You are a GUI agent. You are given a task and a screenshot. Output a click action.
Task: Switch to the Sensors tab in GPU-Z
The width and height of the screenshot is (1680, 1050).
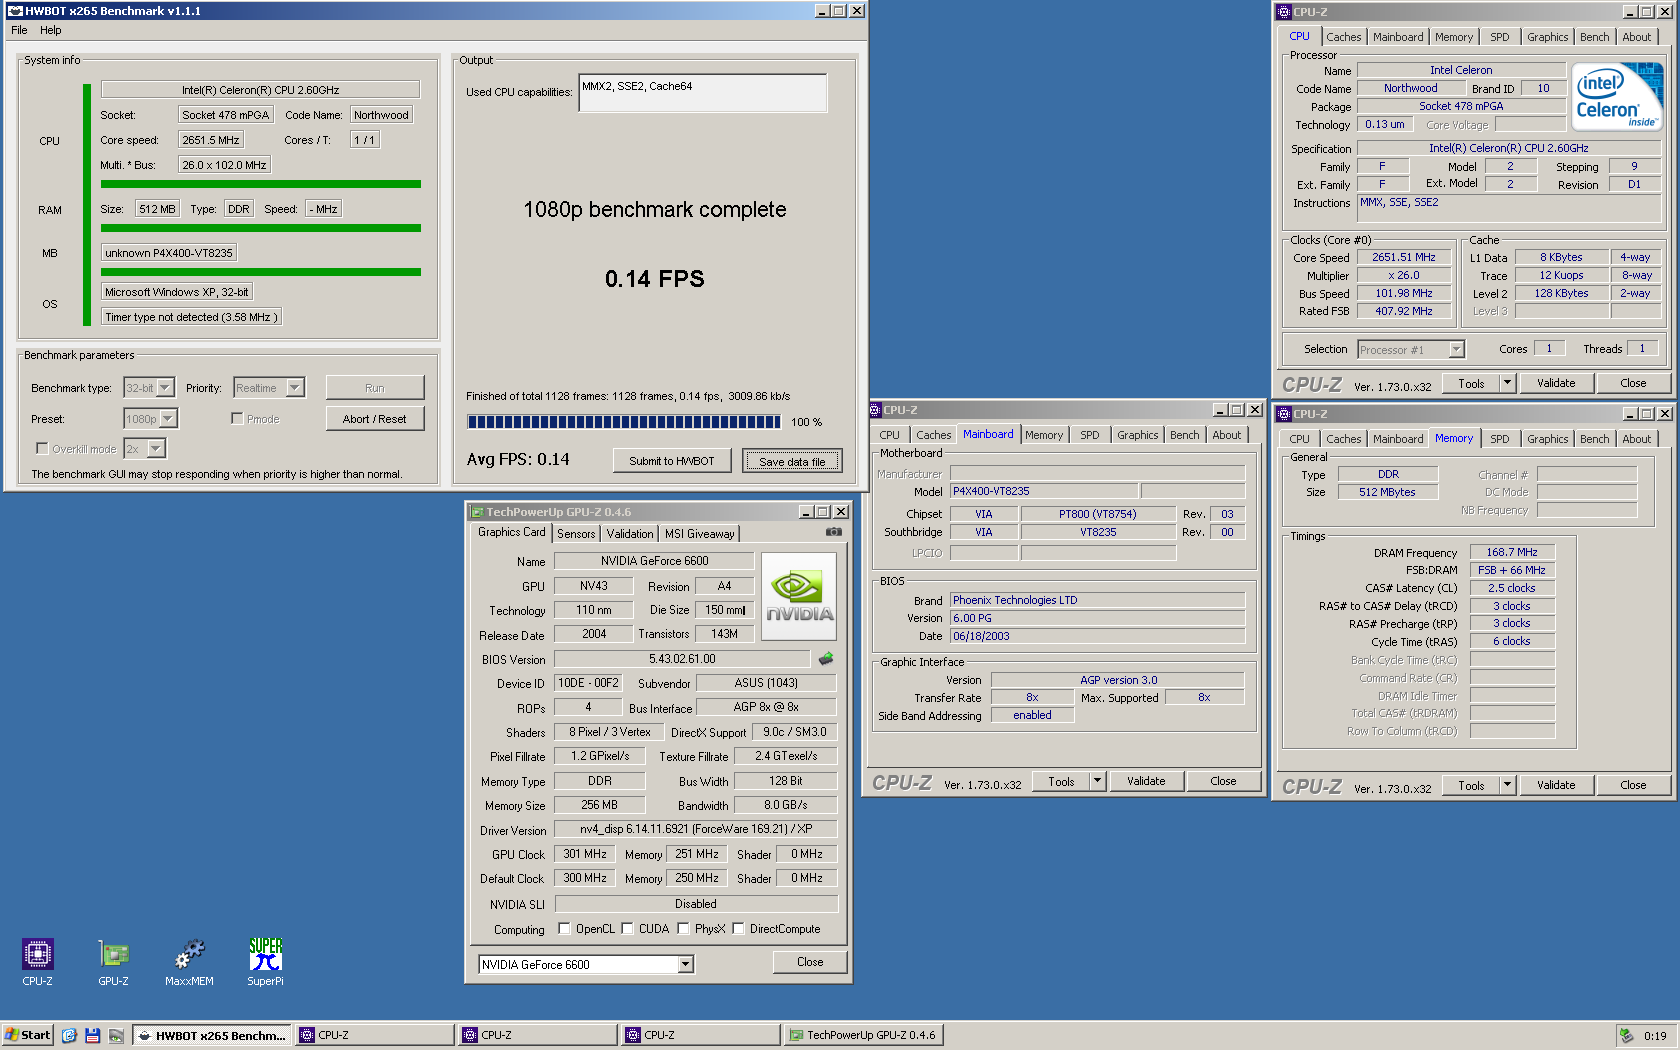pyautogui.click(x=576, y=534)
